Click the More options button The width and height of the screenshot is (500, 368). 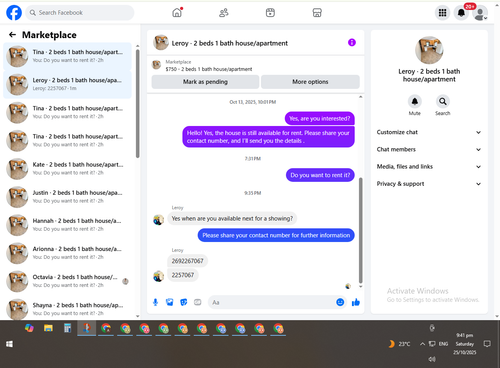pyautogui.click(x=310, y=82)
